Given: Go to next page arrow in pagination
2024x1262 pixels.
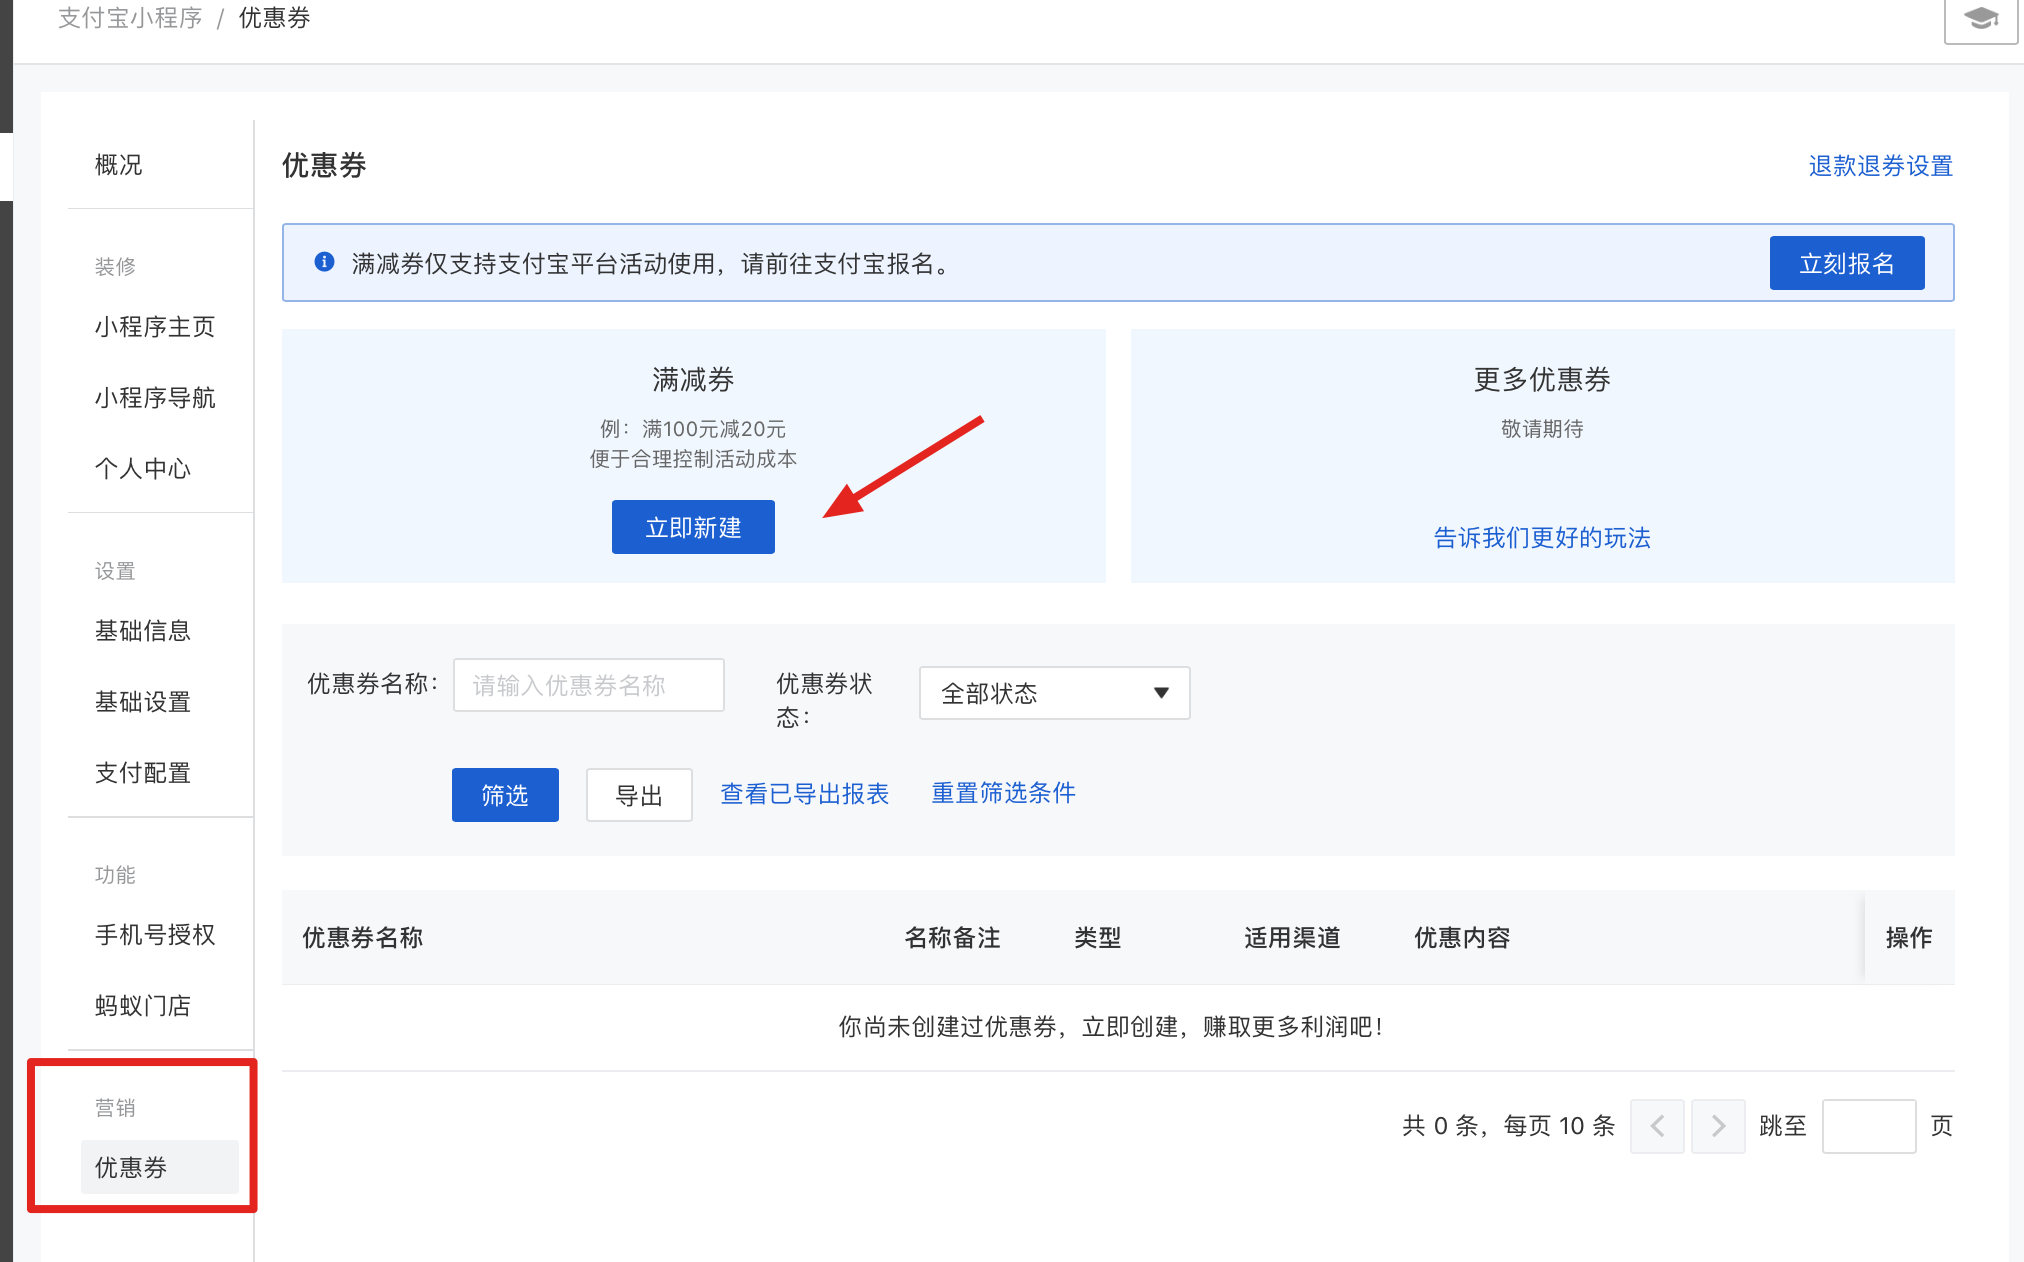Looking at the screenshot, I should [x=1718, y=1126].
